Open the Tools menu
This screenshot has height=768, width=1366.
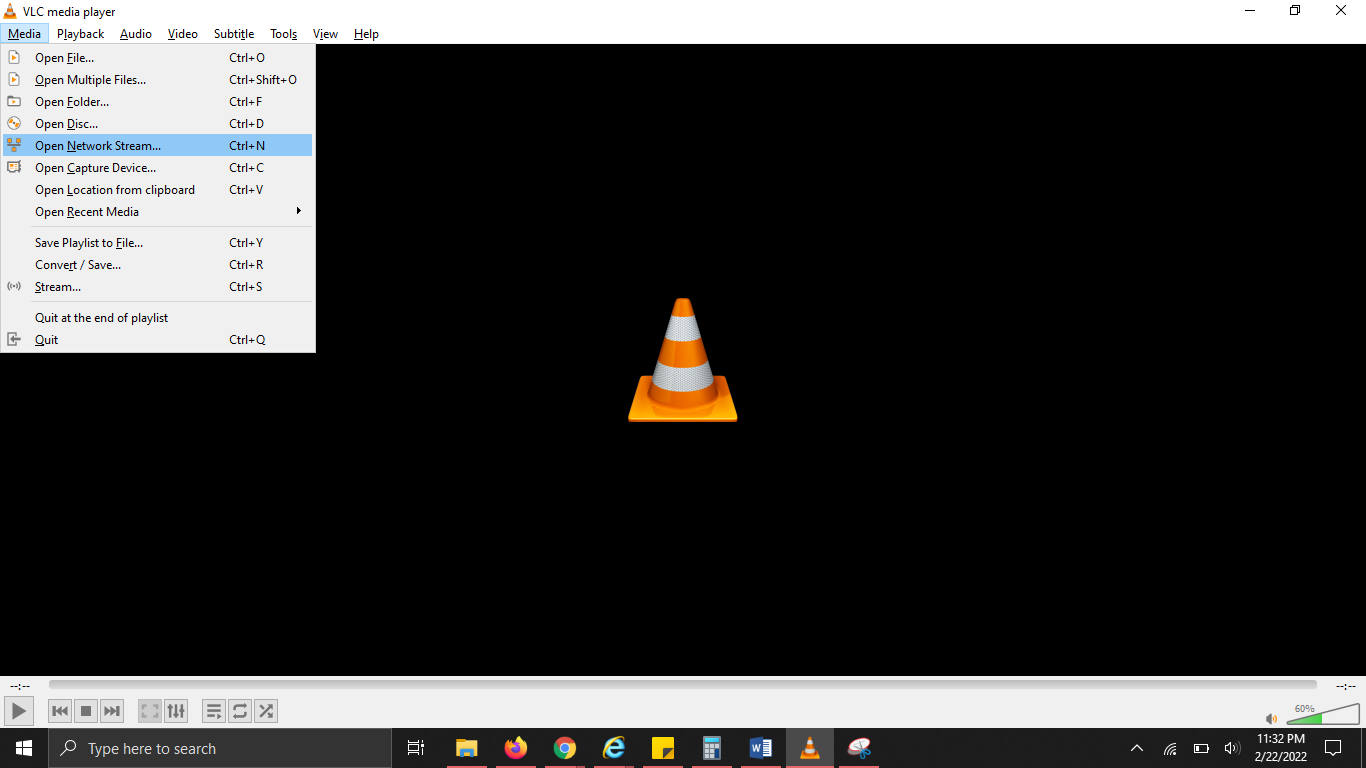[x=284, y=34]
